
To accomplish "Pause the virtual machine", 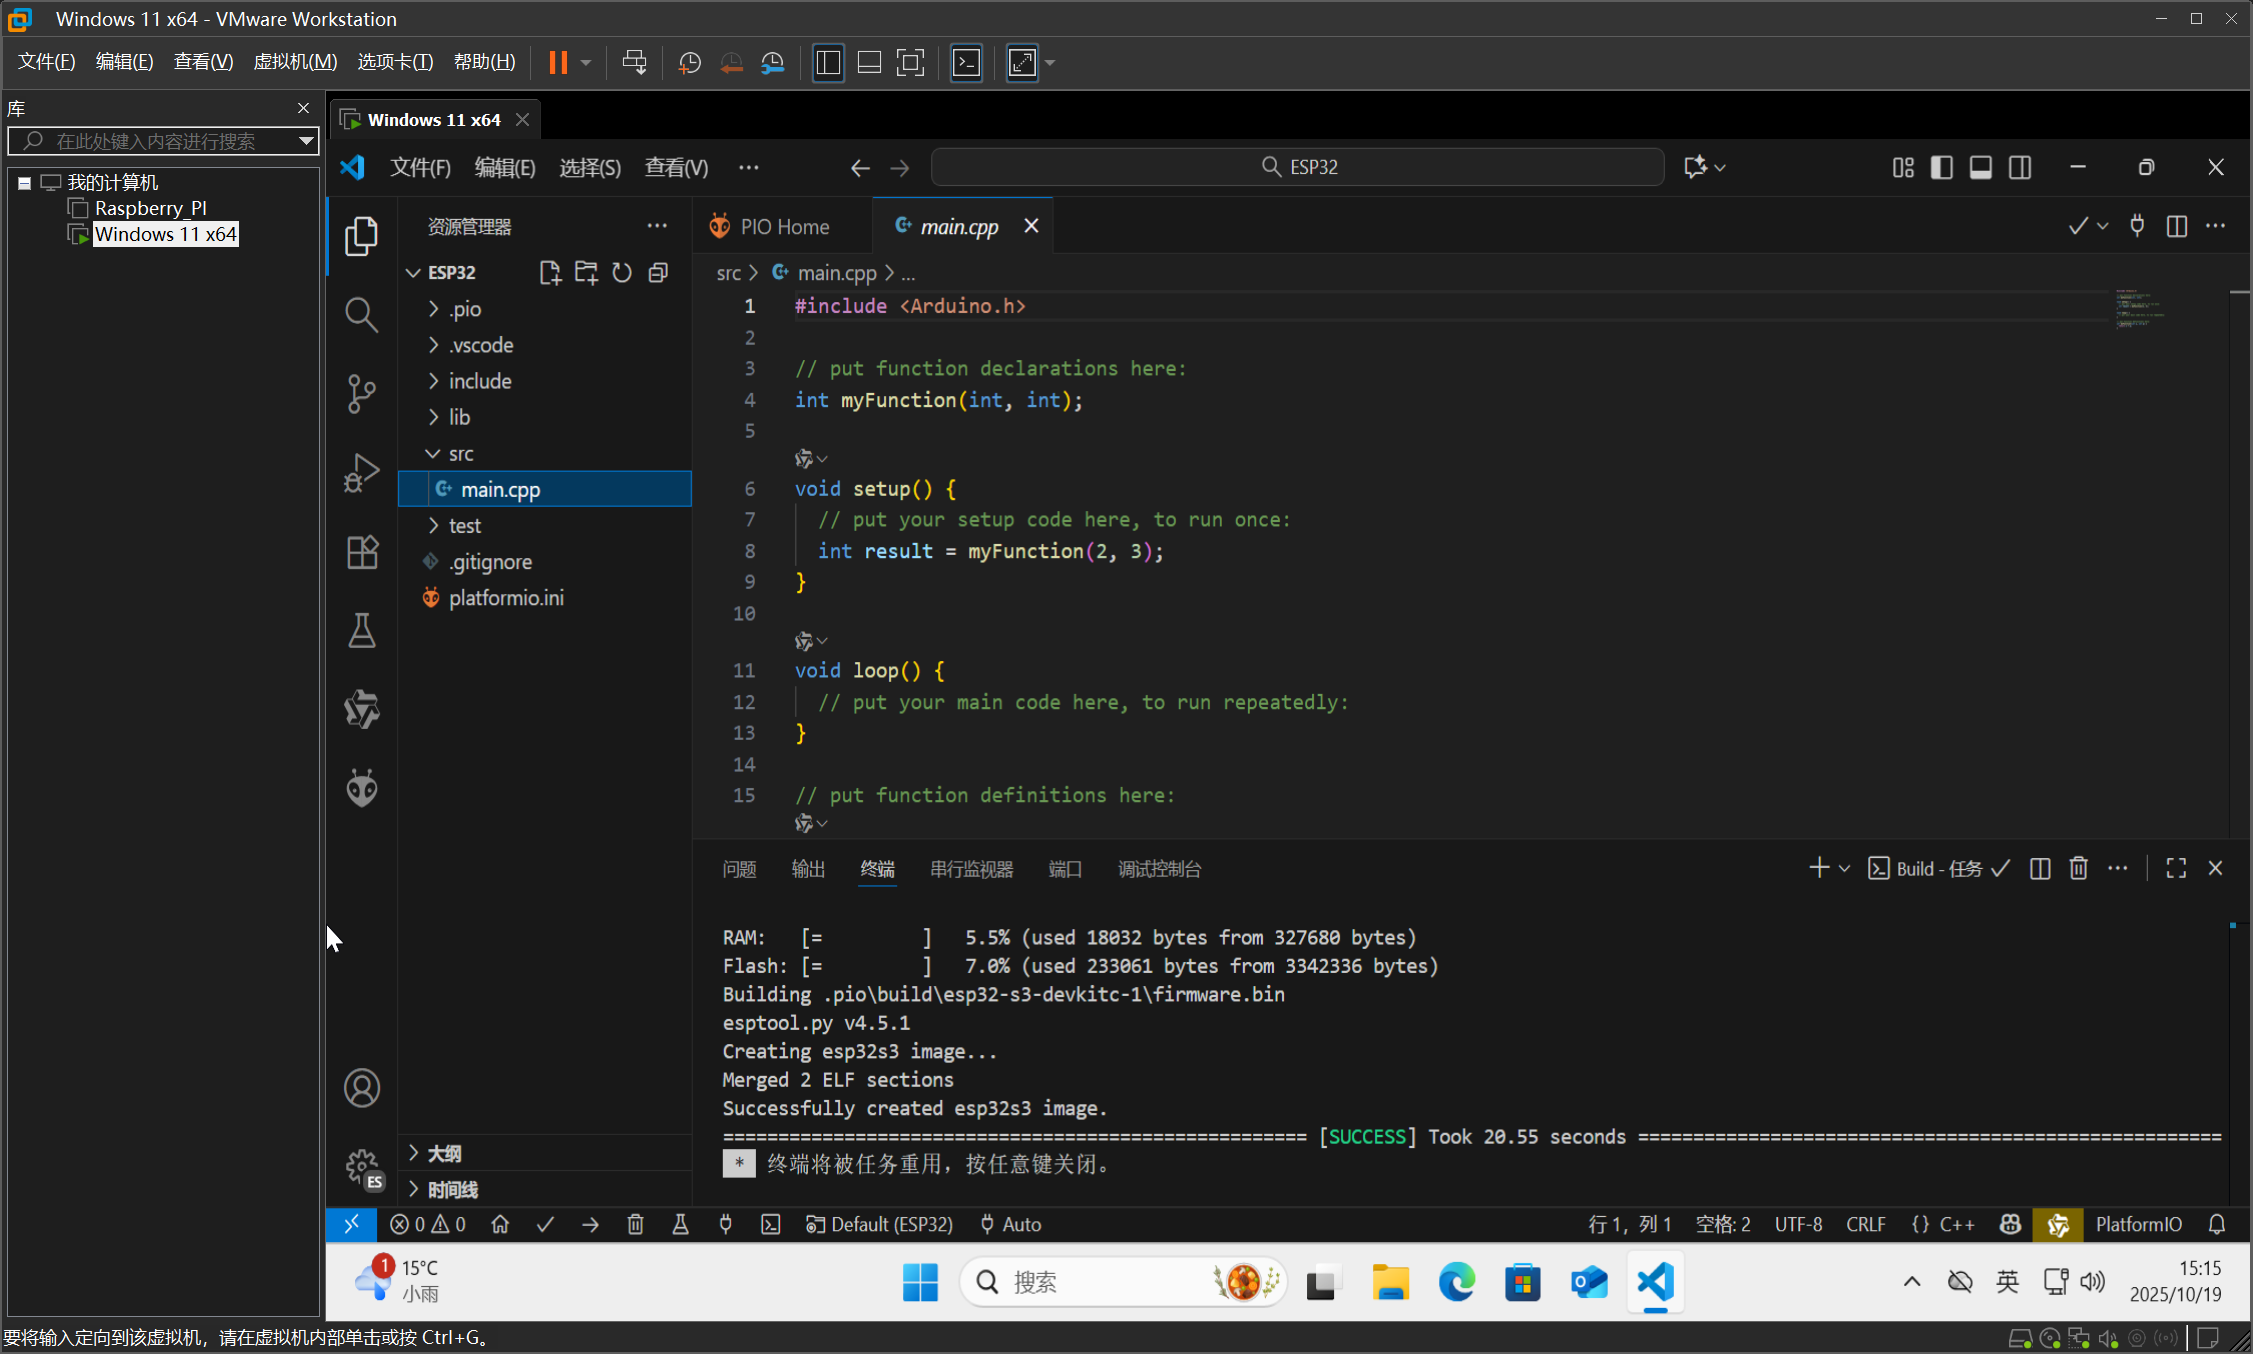I will click(x=557, y=62).
